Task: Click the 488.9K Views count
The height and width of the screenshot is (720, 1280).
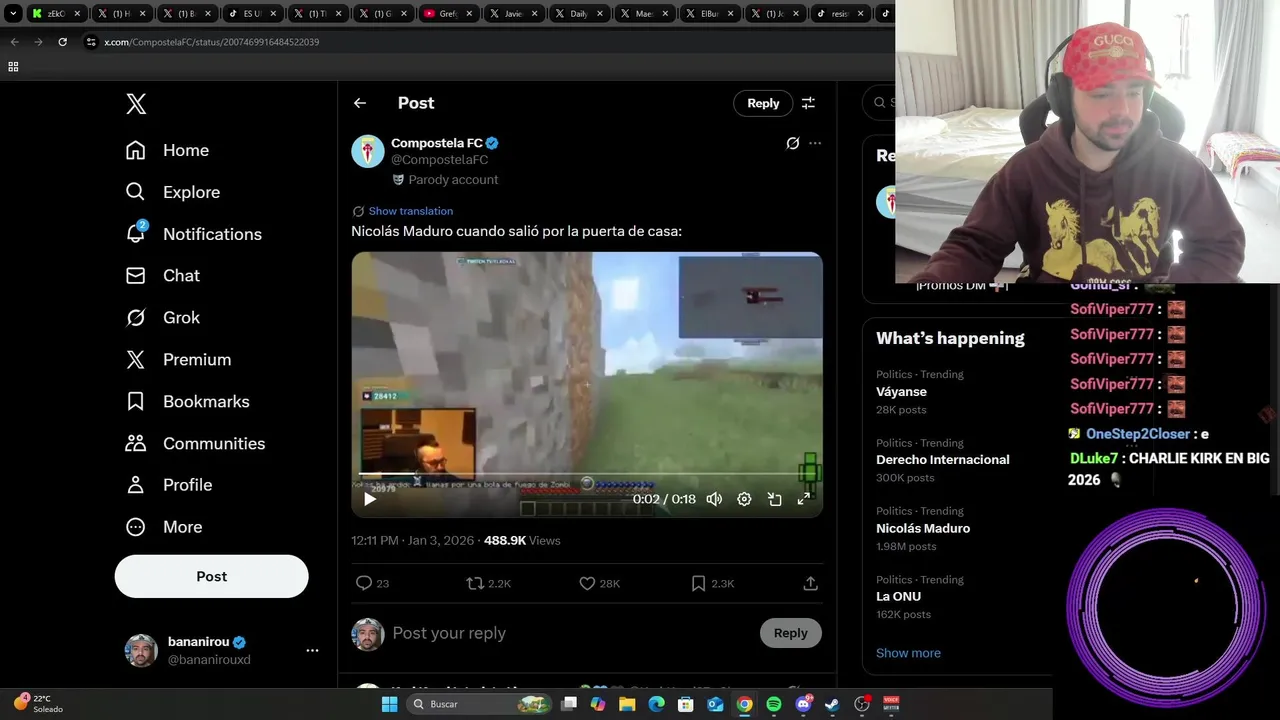Action: click(522, 540)
